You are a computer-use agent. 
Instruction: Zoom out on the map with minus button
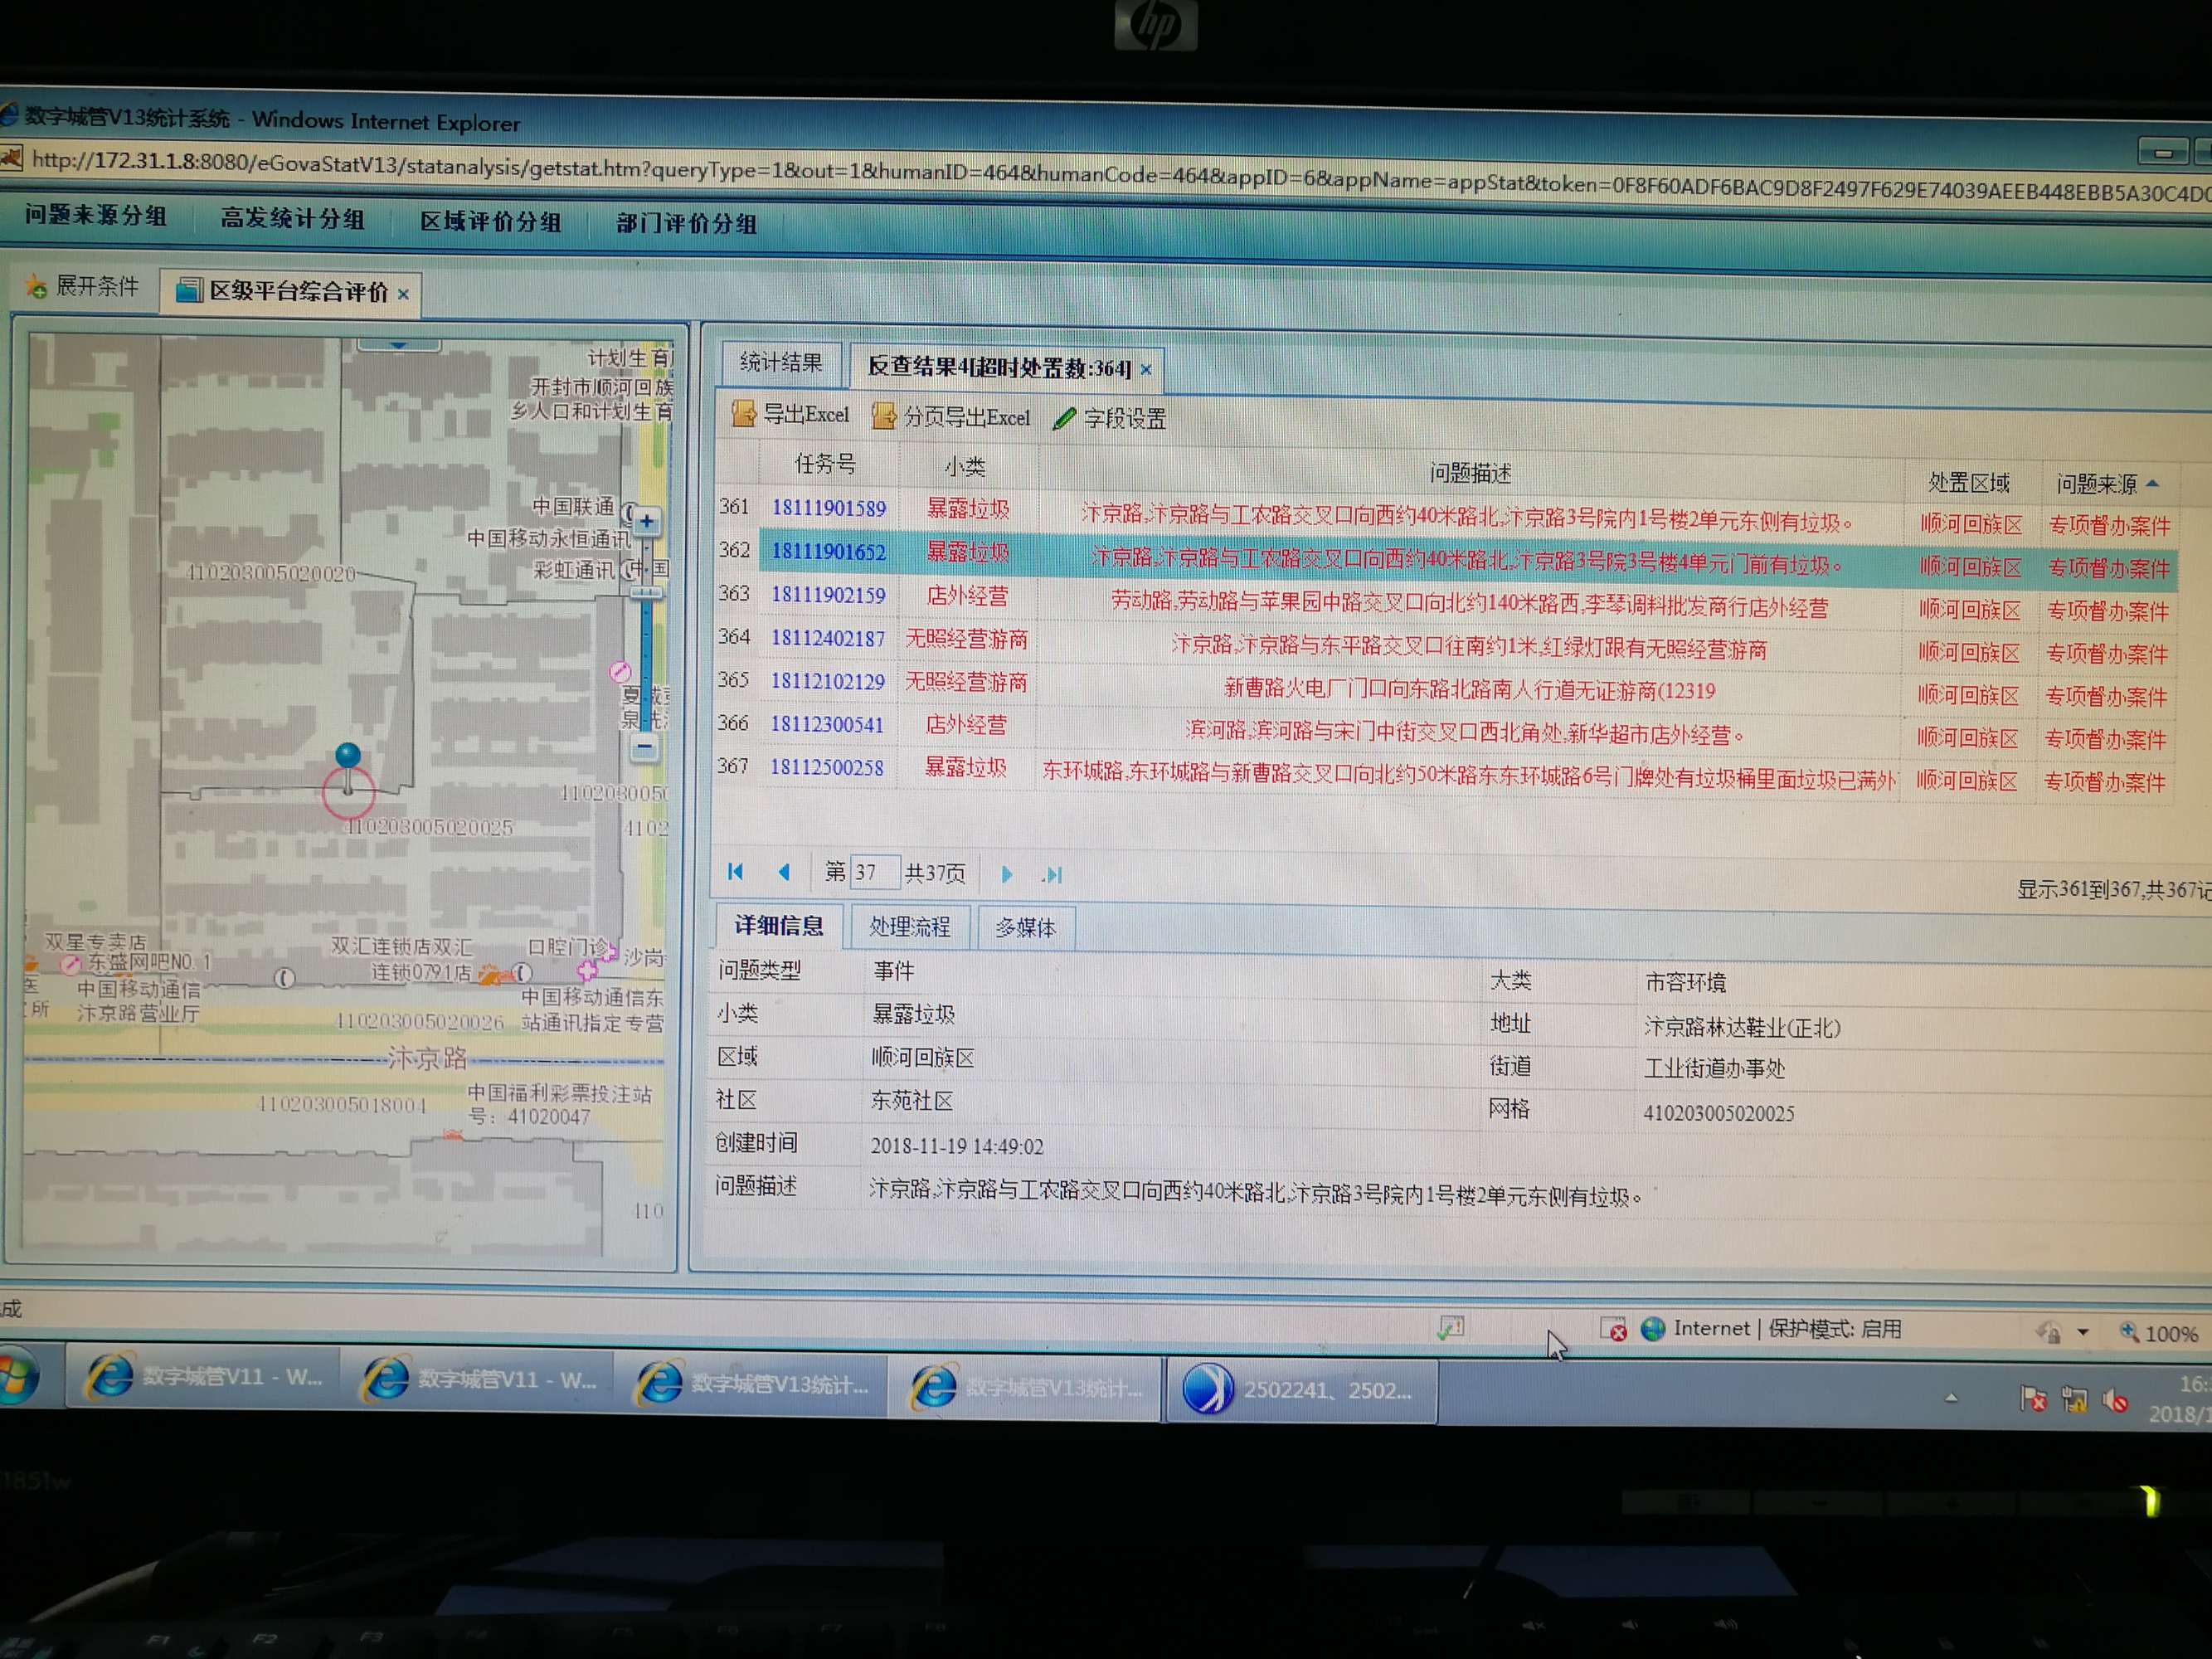[x=645, y=747]
